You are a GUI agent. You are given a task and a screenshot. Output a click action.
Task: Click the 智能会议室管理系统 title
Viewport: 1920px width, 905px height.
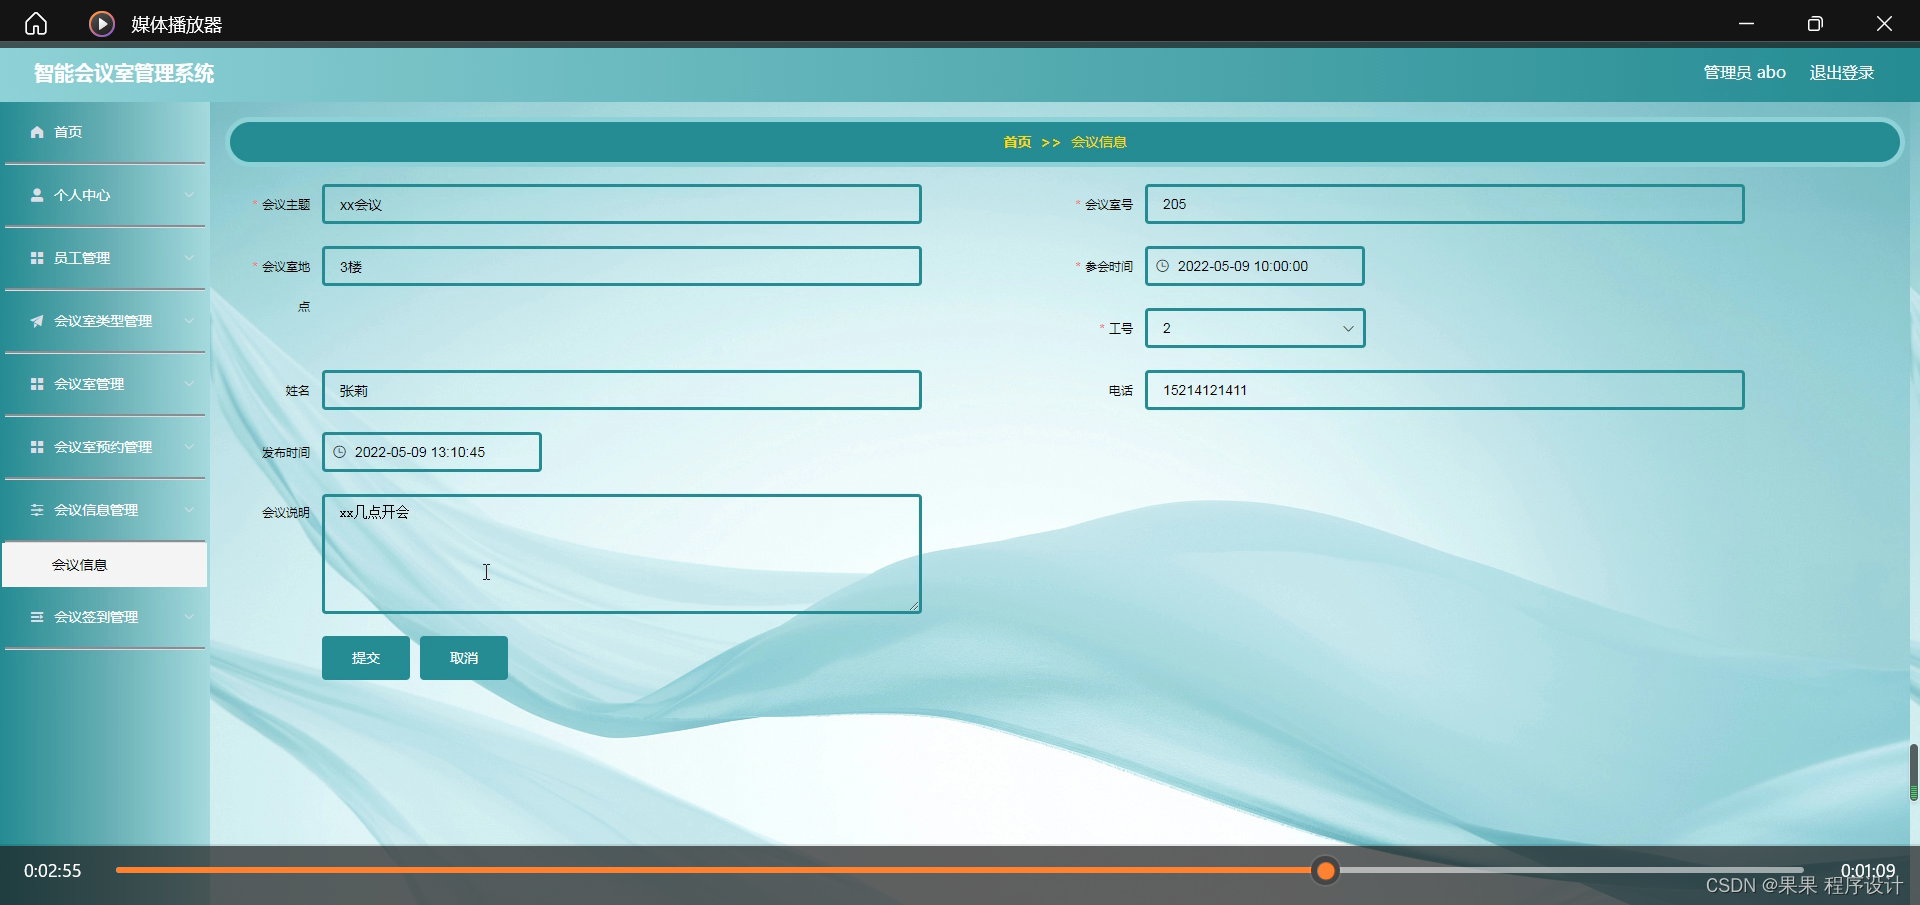[124, 73]
